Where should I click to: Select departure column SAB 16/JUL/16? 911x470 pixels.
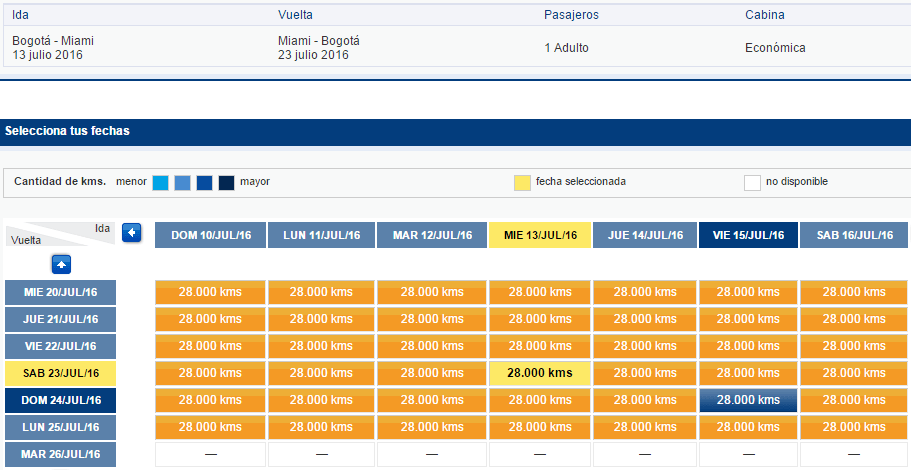[x=854, y=235]
